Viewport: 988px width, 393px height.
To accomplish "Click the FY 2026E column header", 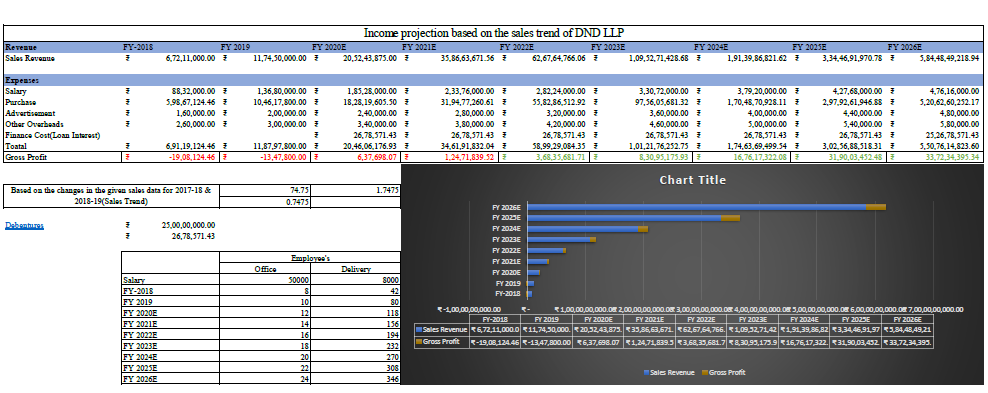I will click(x=905, y=47).
